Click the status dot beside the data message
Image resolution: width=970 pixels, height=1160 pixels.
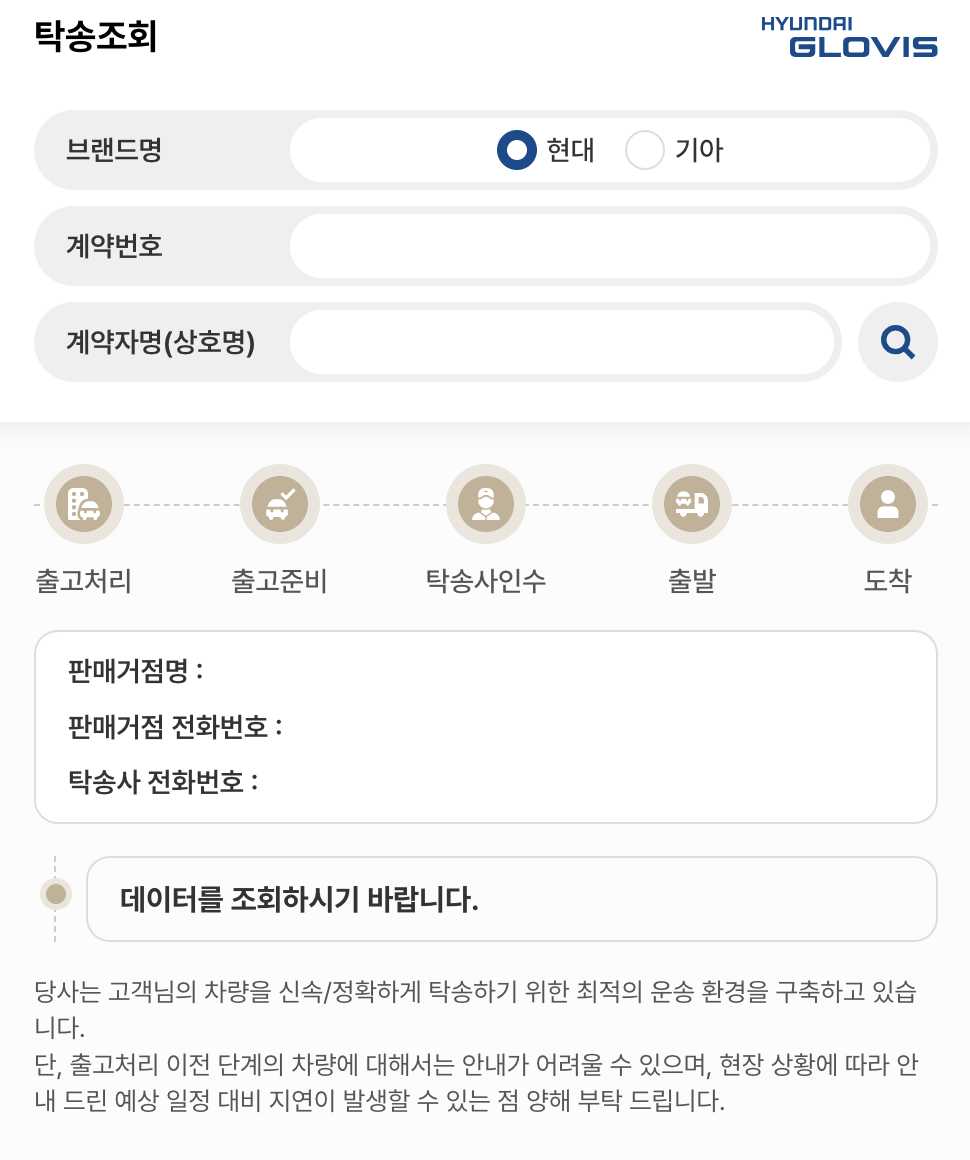[x=56, y=893]
